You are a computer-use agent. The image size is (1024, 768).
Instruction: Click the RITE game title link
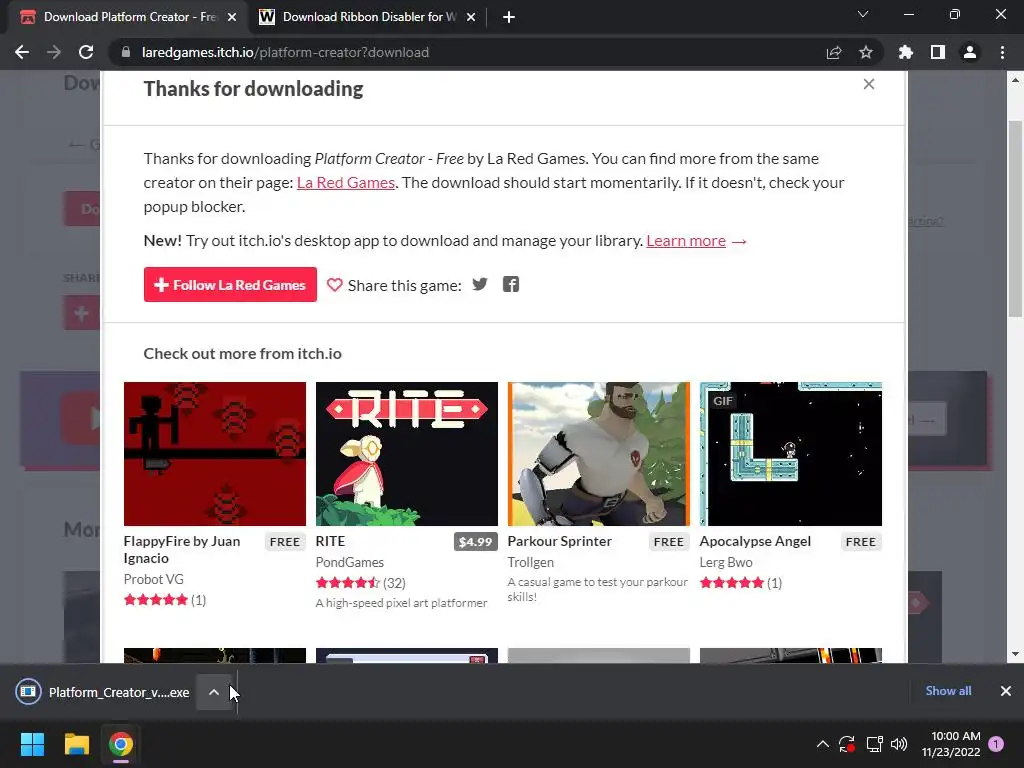[x=330, y=541]
